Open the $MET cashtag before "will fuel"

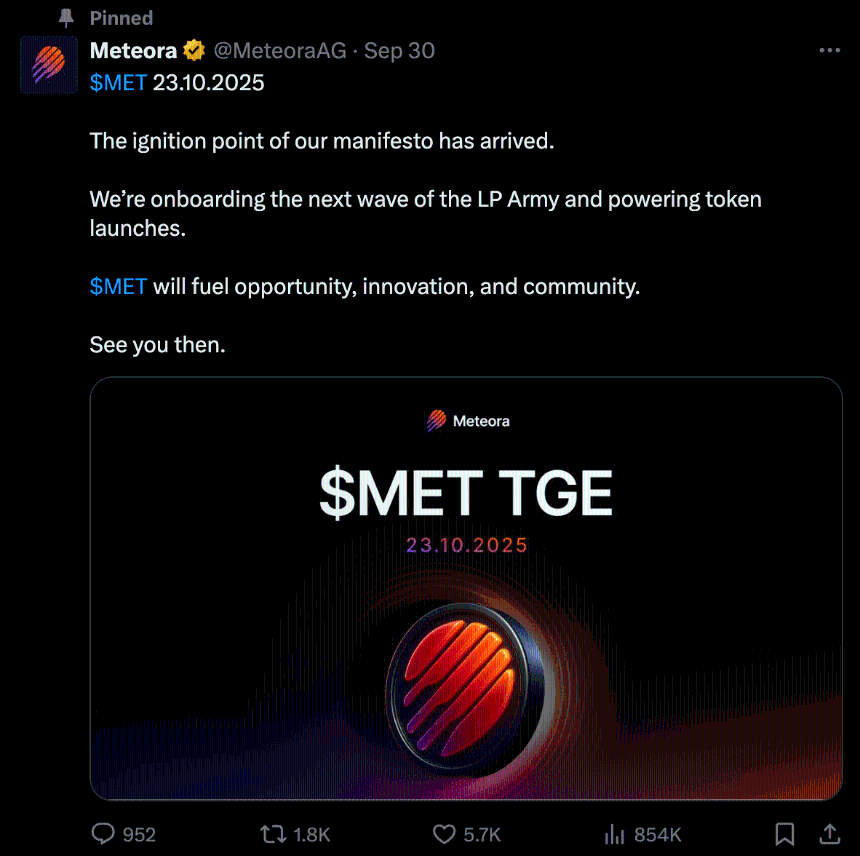pyautogui.click(x=118, y=287)
